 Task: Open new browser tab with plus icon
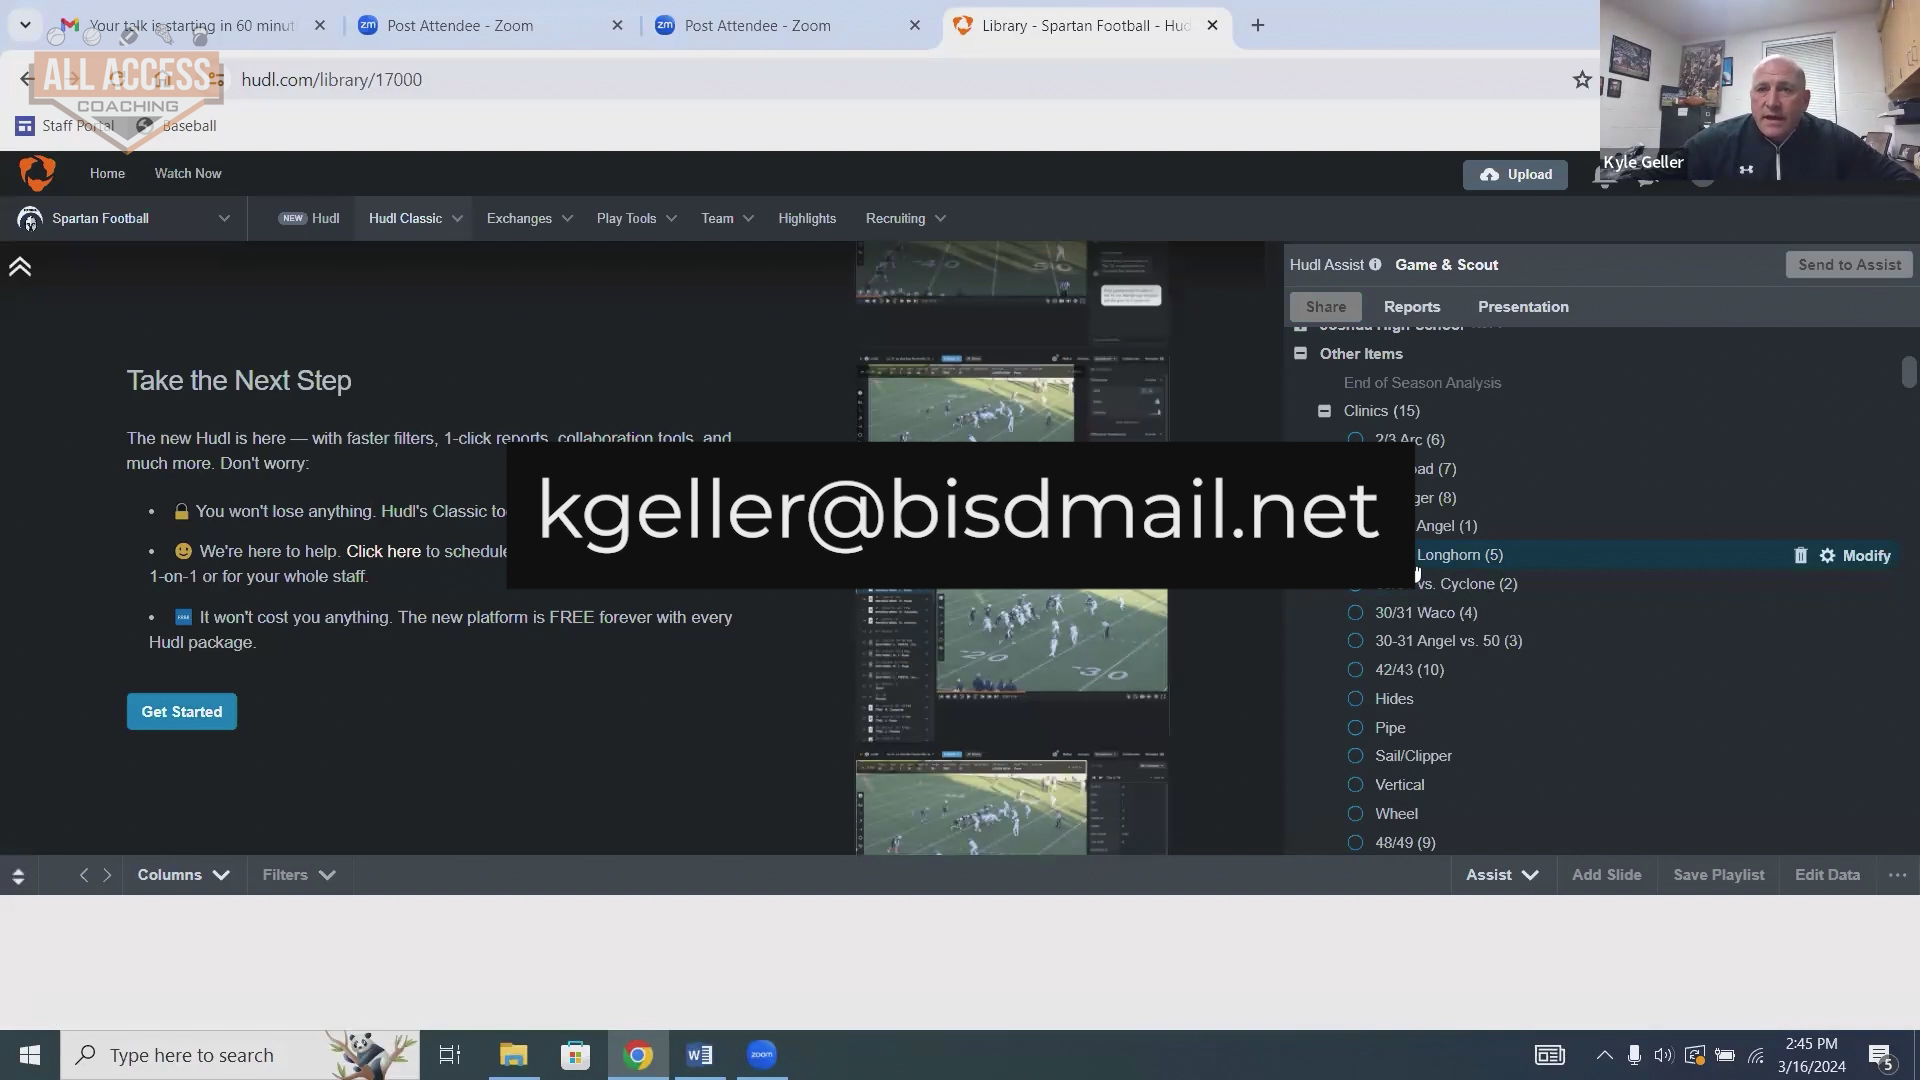[x=1258, y=25]
